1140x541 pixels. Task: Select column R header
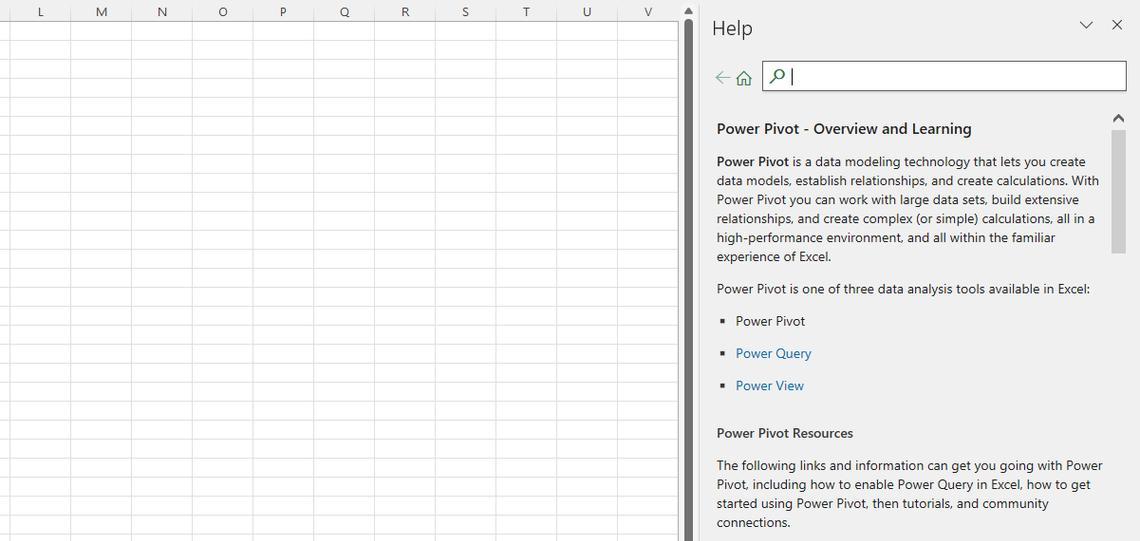coord(405,12)
